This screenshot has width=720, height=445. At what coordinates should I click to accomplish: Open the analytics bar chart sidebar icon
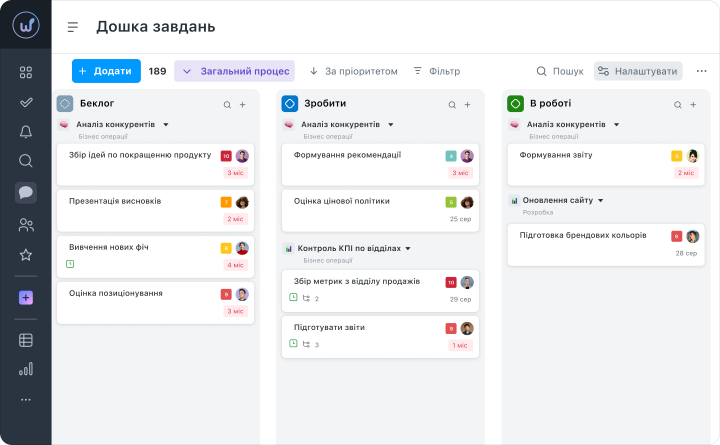pyautogui.click(x=26, y=369)
